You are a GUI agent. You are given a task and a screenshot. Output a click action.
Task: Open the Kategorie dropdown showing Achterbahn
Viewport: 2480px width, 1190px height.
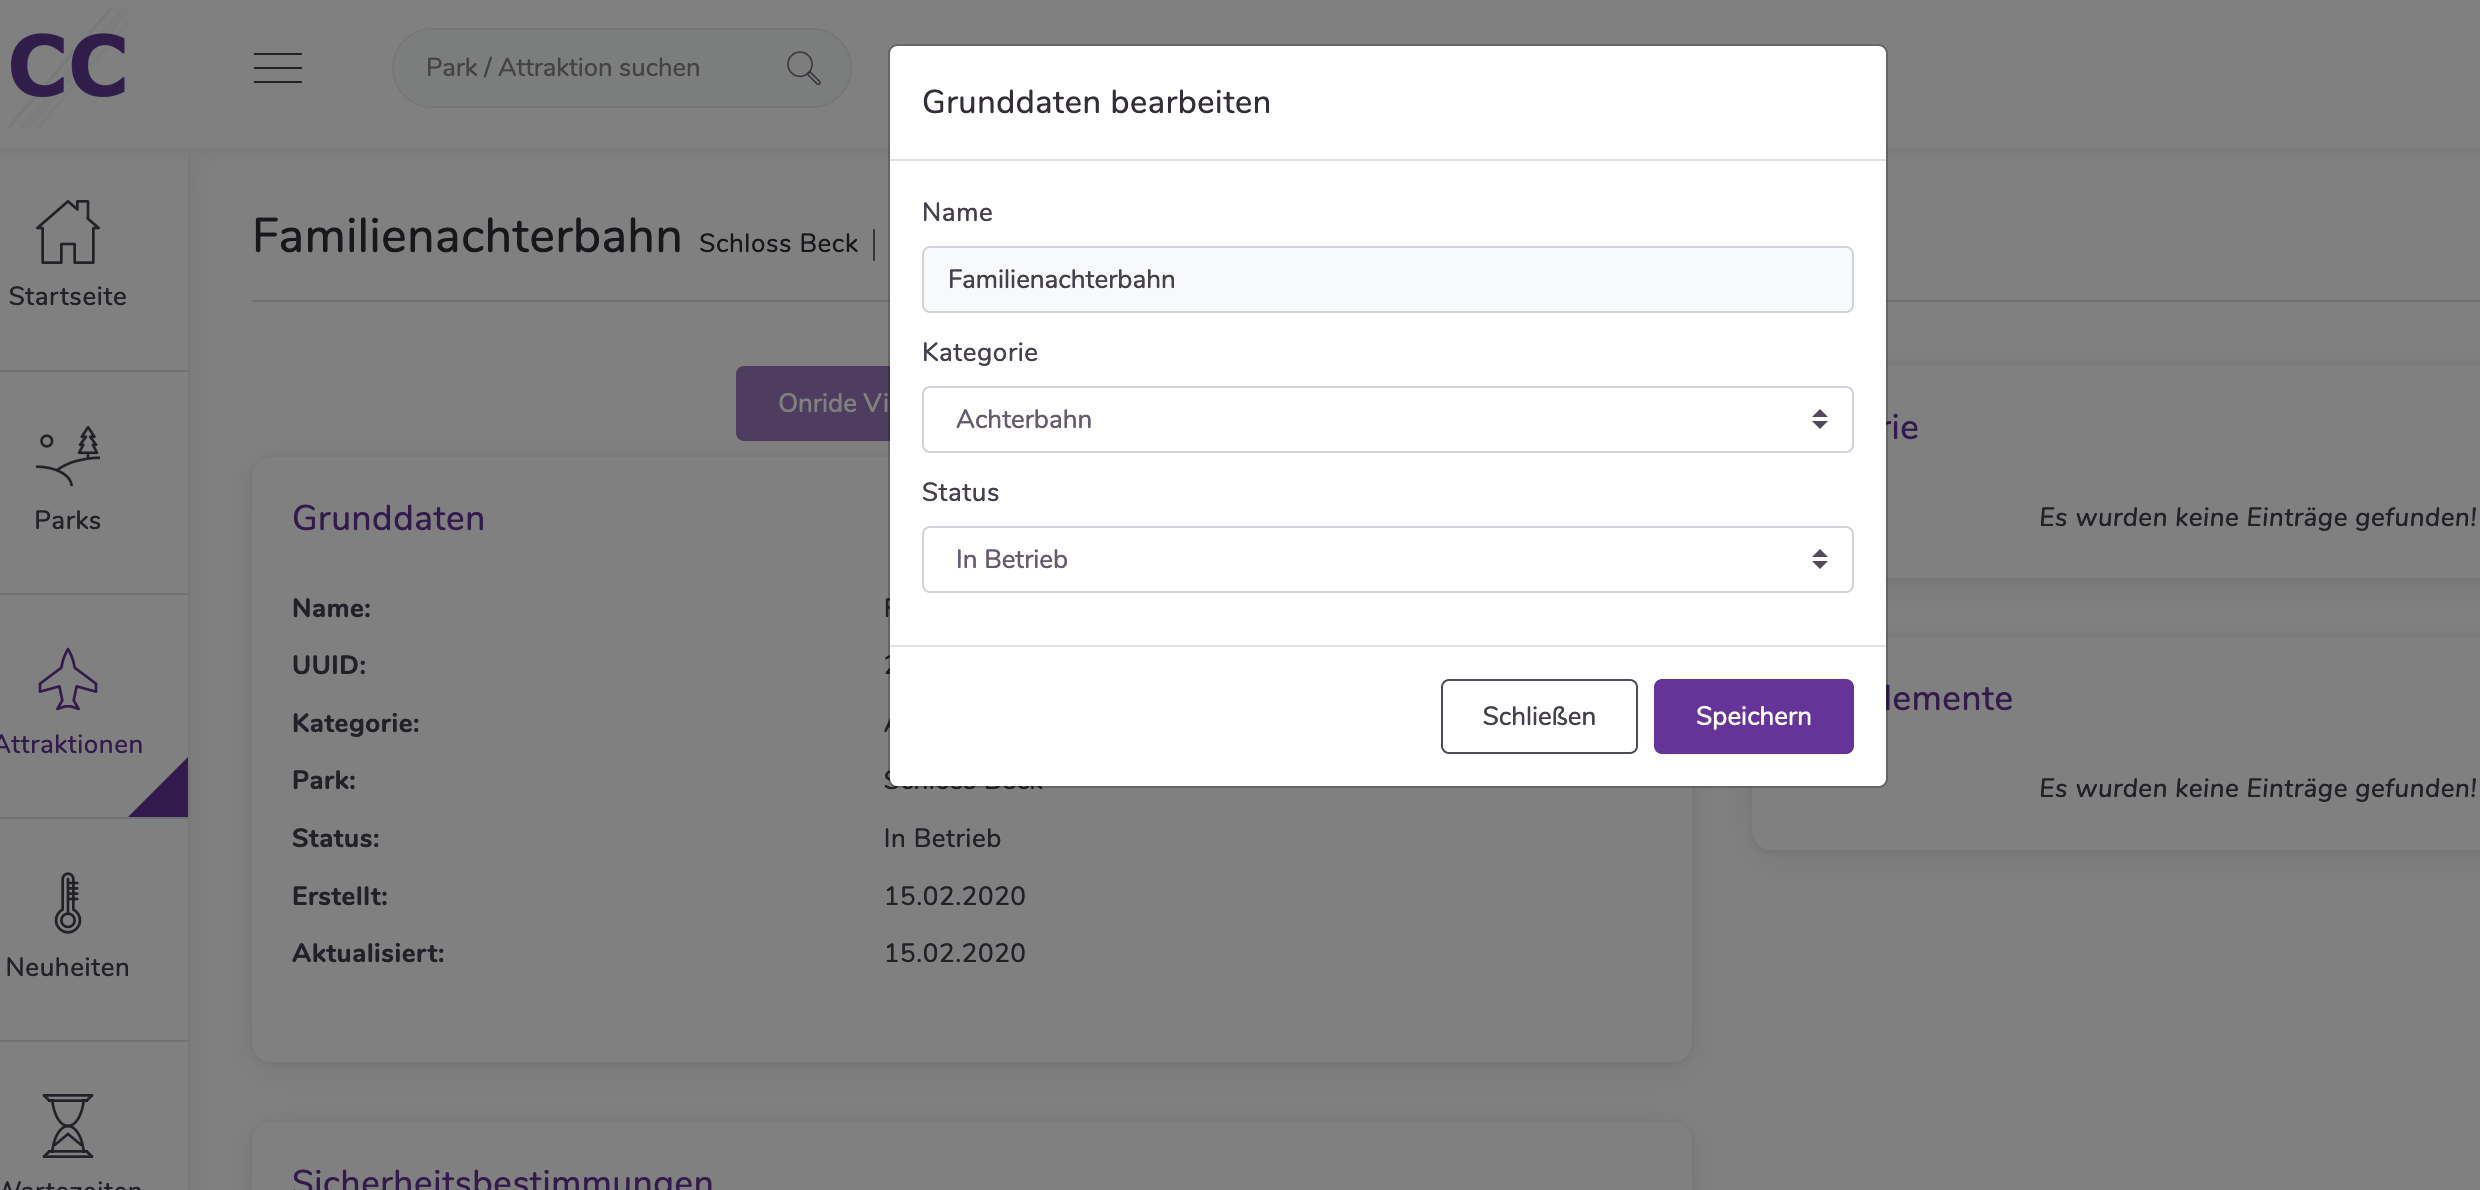[1387, 419]
